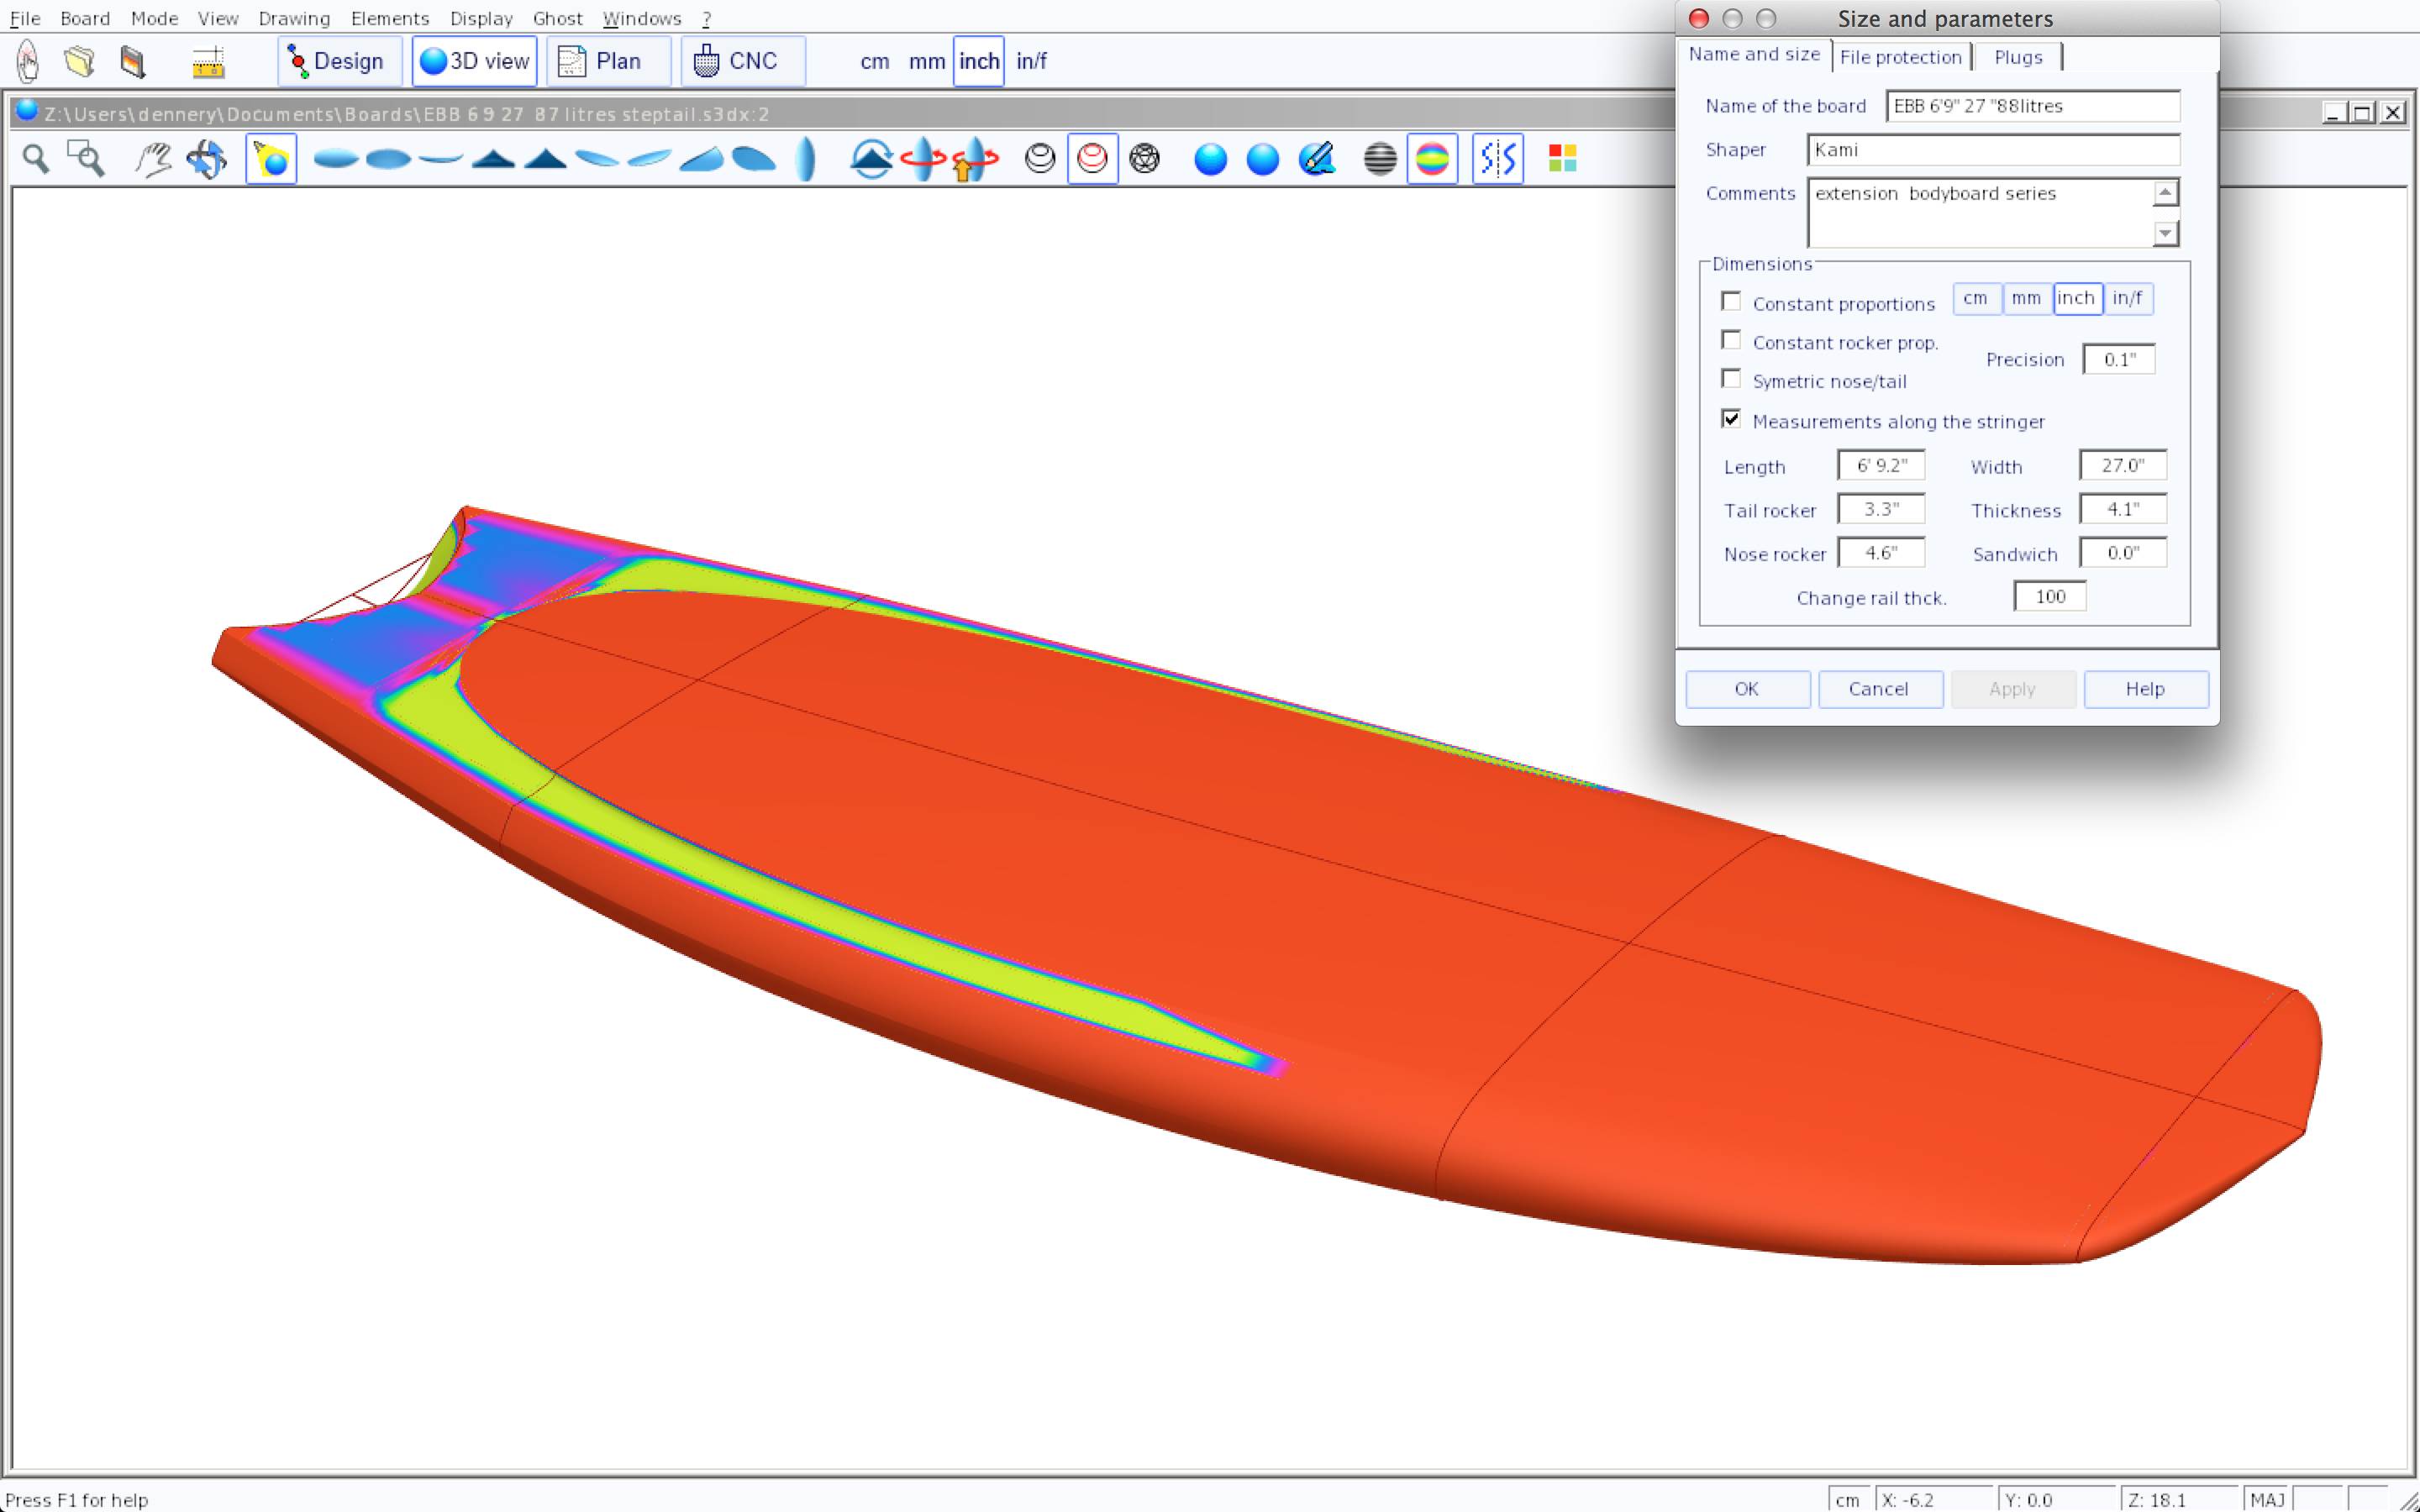
Task: Click Comments box scroll up arrow
Action: (x=2165, y=192)
